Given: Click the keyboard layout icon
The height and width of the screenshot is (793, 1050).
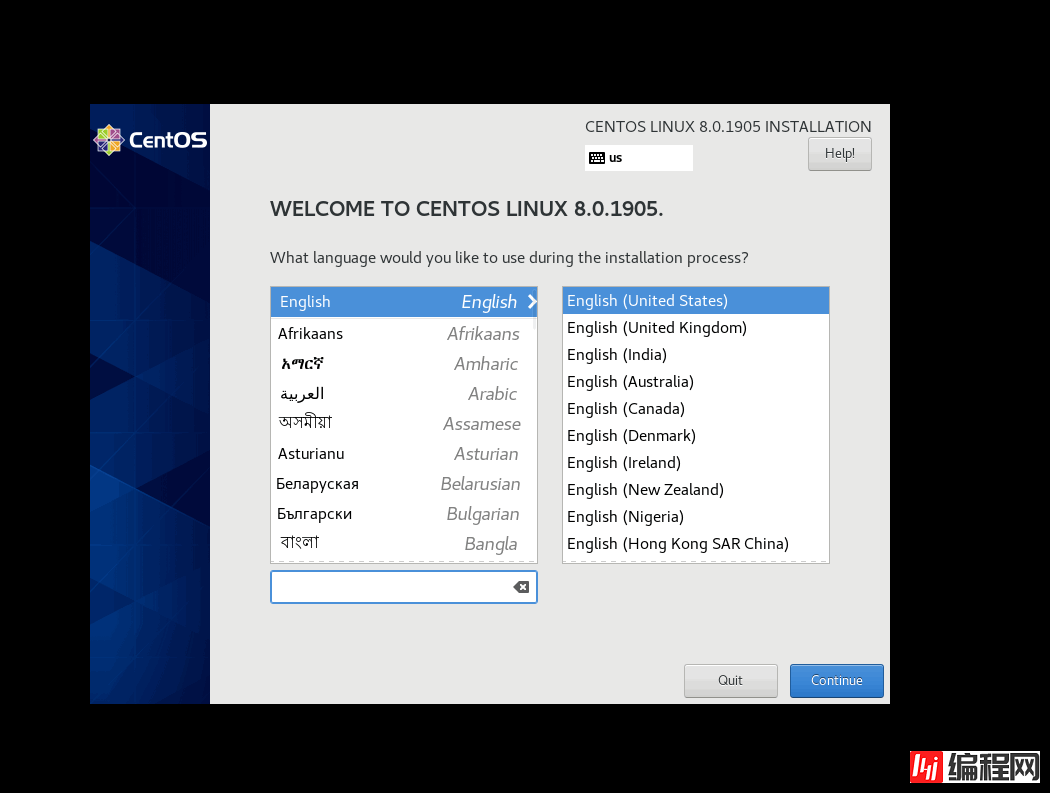Looking at the screenshot, I should [597, 158].
